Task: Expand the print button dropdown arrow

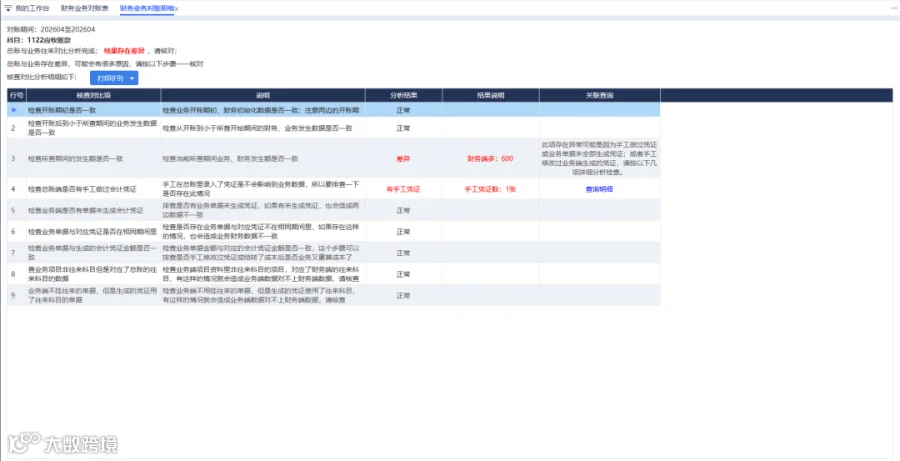Action: (x=133, y=78)
